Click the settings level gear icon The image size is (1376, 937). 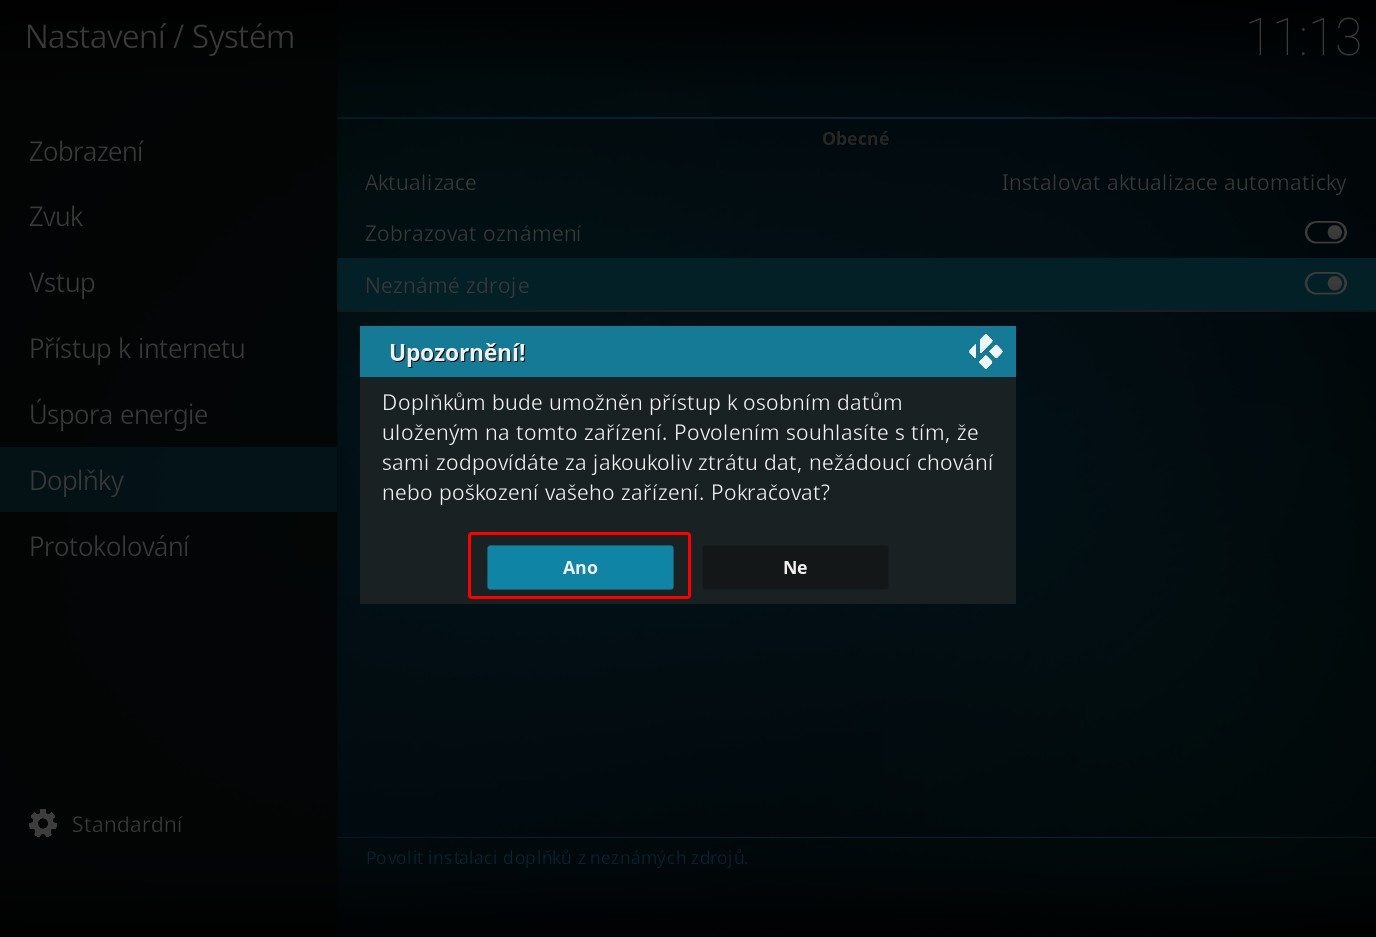[x=43, y=824]
